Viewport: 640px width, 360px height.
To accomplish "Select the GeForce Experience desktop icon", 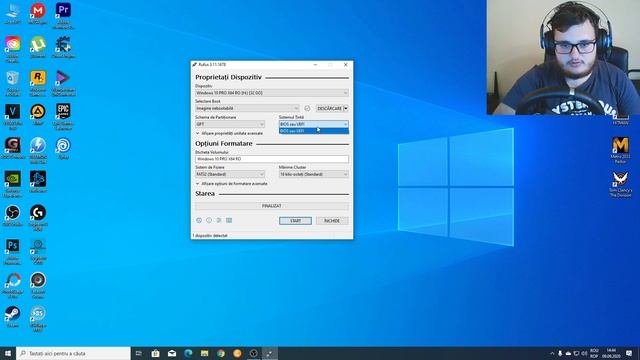I will point(13,184).
